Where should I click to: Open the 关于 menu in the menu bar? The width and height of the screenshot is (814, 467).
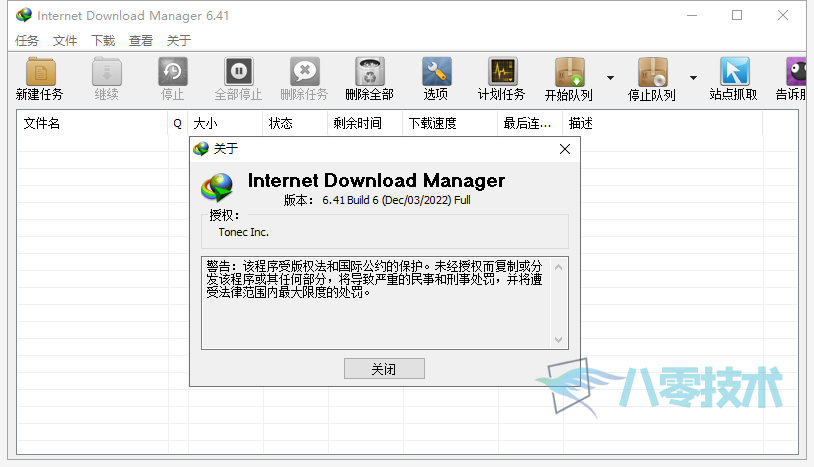179,40
